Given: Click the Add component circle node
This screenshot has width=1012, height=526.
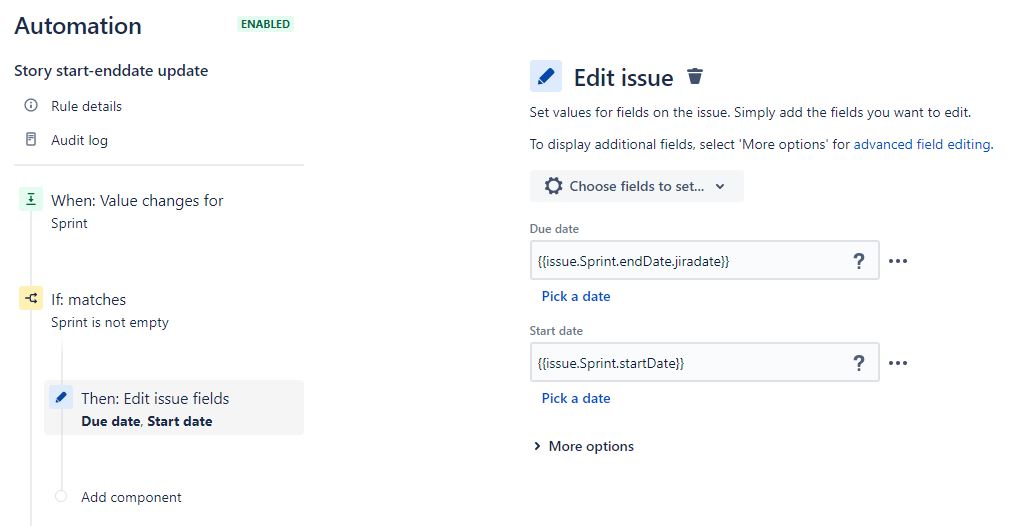Looking at the screenshot, I should tap(61, 496).
